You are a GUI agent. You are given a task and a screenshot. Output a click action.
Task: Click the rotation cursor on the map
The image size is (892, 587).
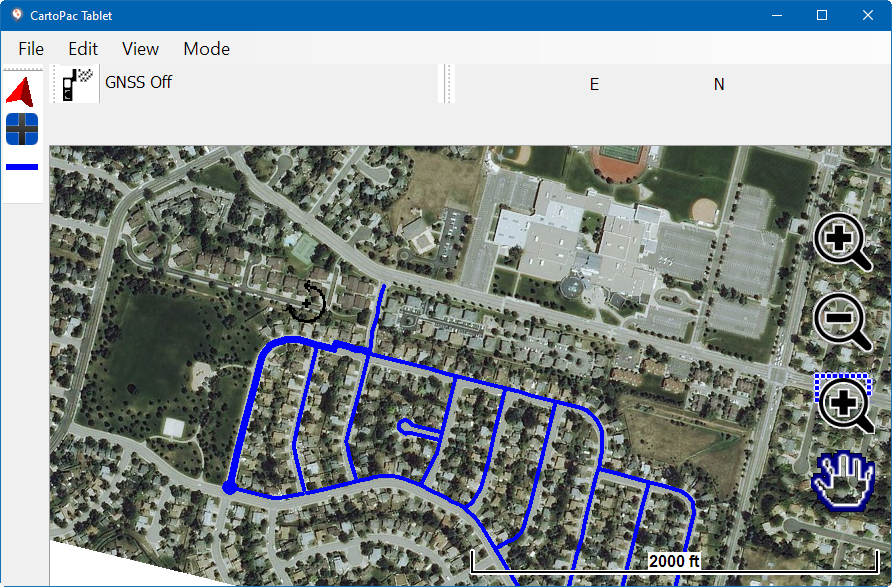[307, 303]
